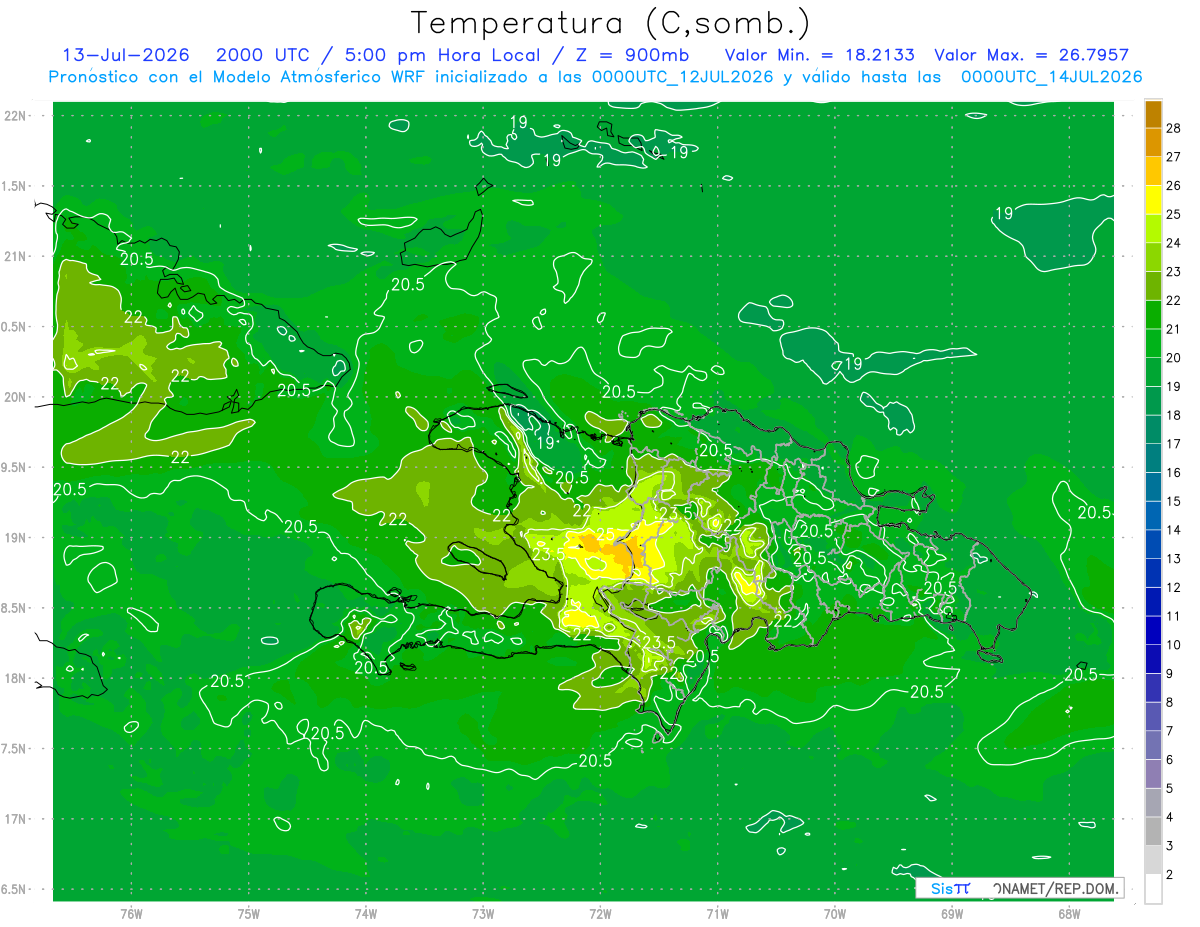The height and width of the screenshot is (927, 1200).
Task: Click the legend value label '23'
Action: pyautogui.click(x=1174, y=272)
